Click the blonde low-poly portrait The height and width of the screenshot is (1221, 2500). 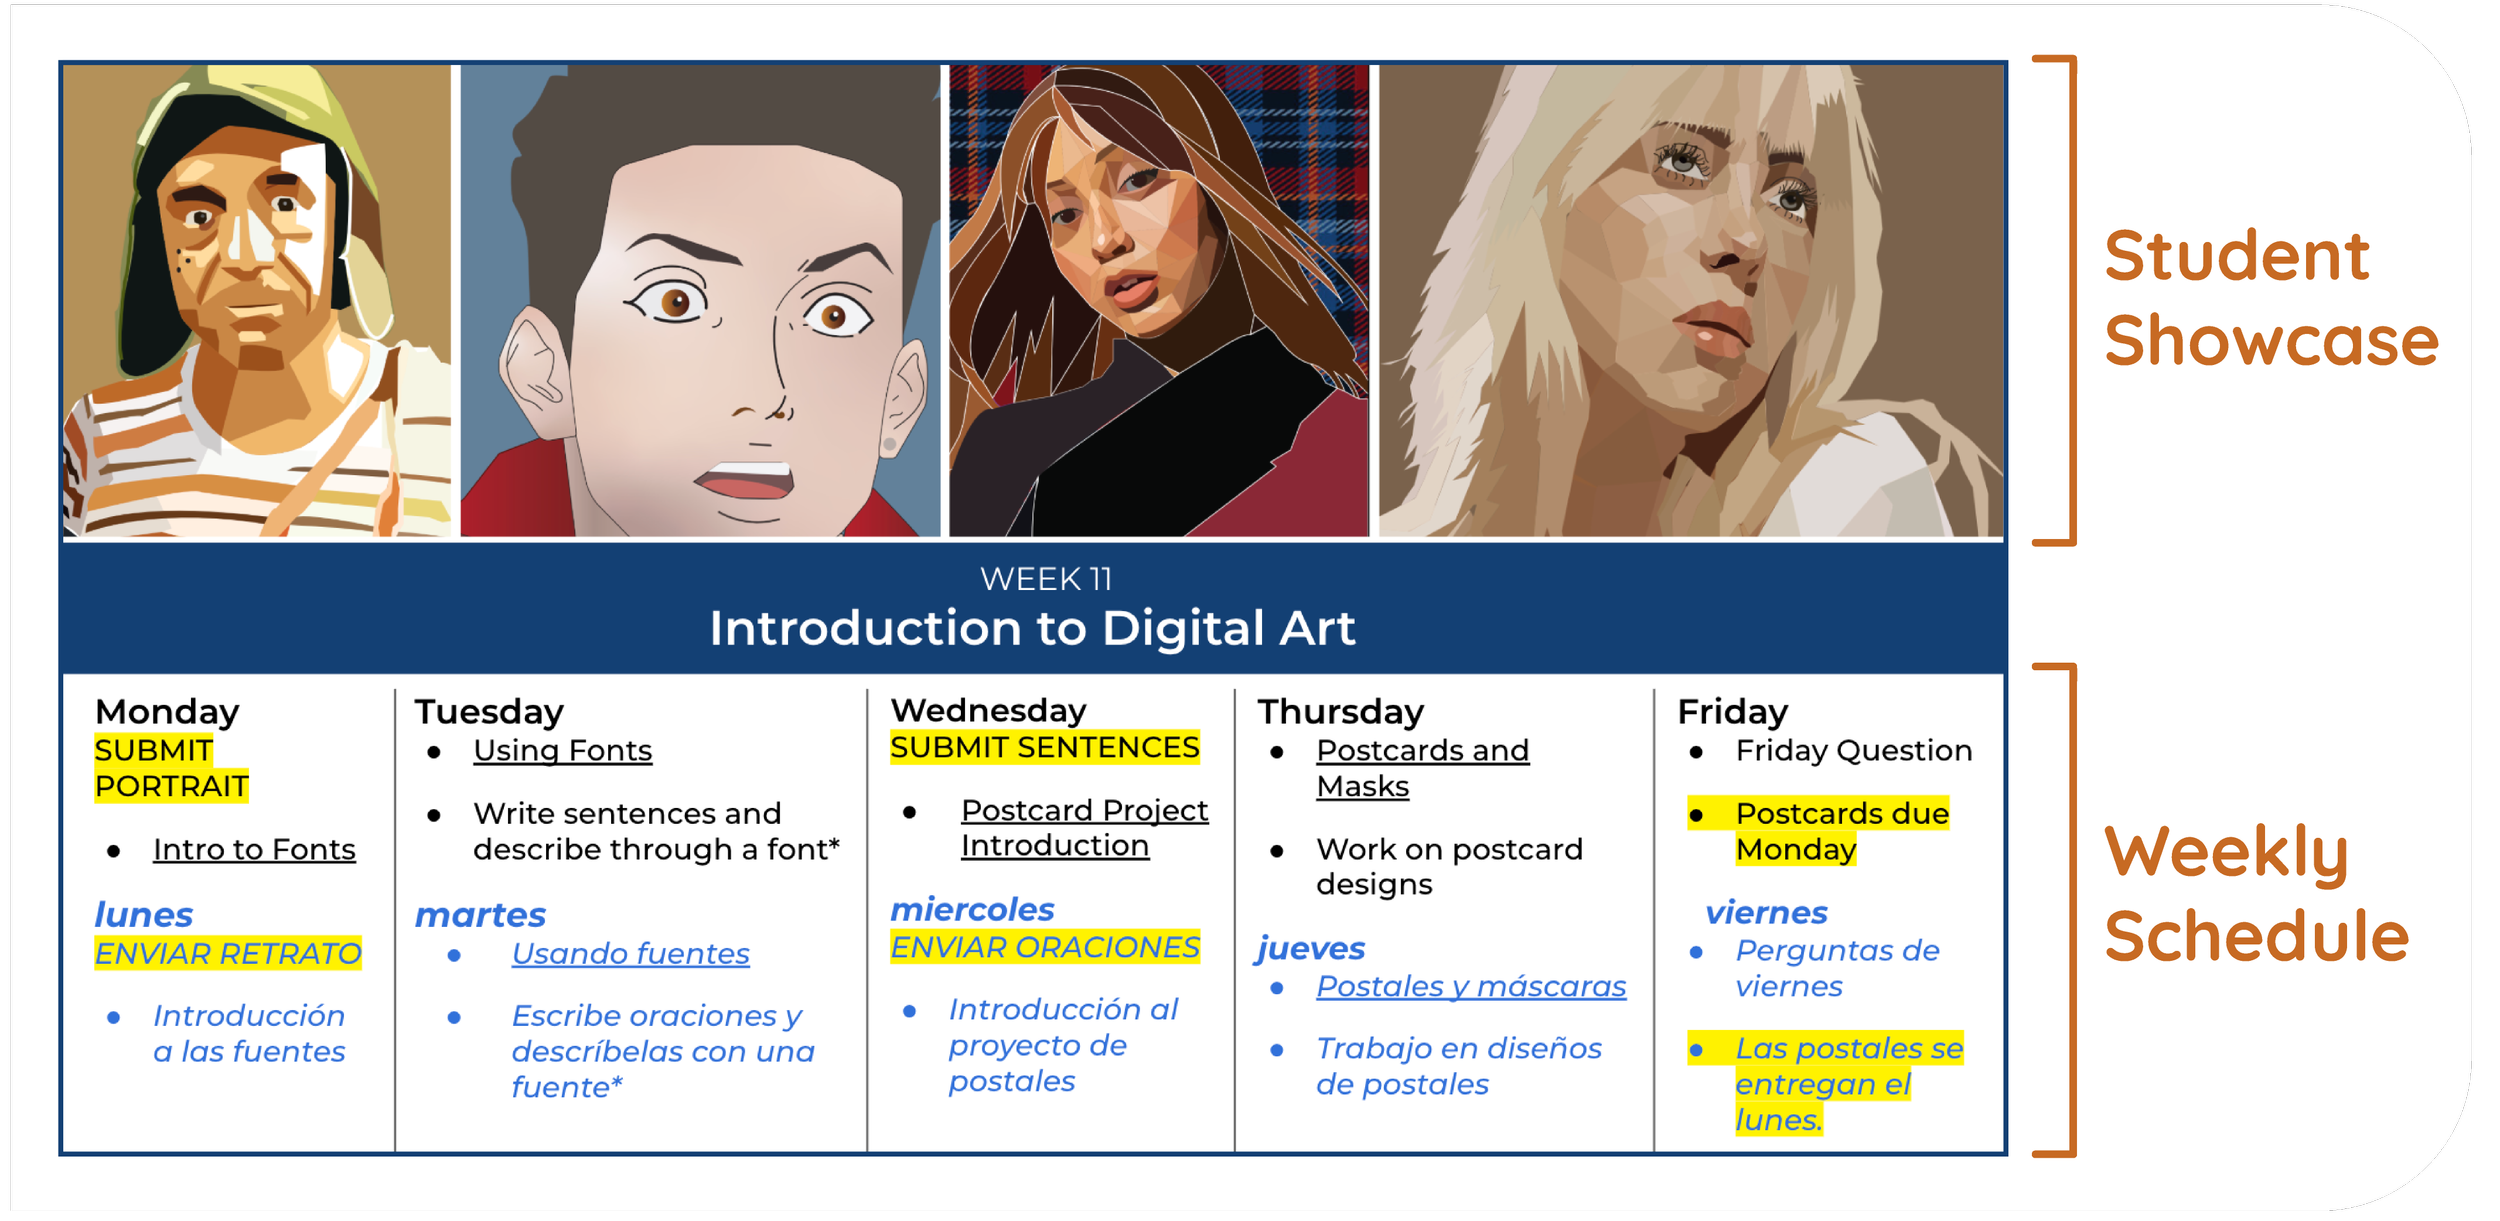pyautogui.click(x=1690, y=300)
